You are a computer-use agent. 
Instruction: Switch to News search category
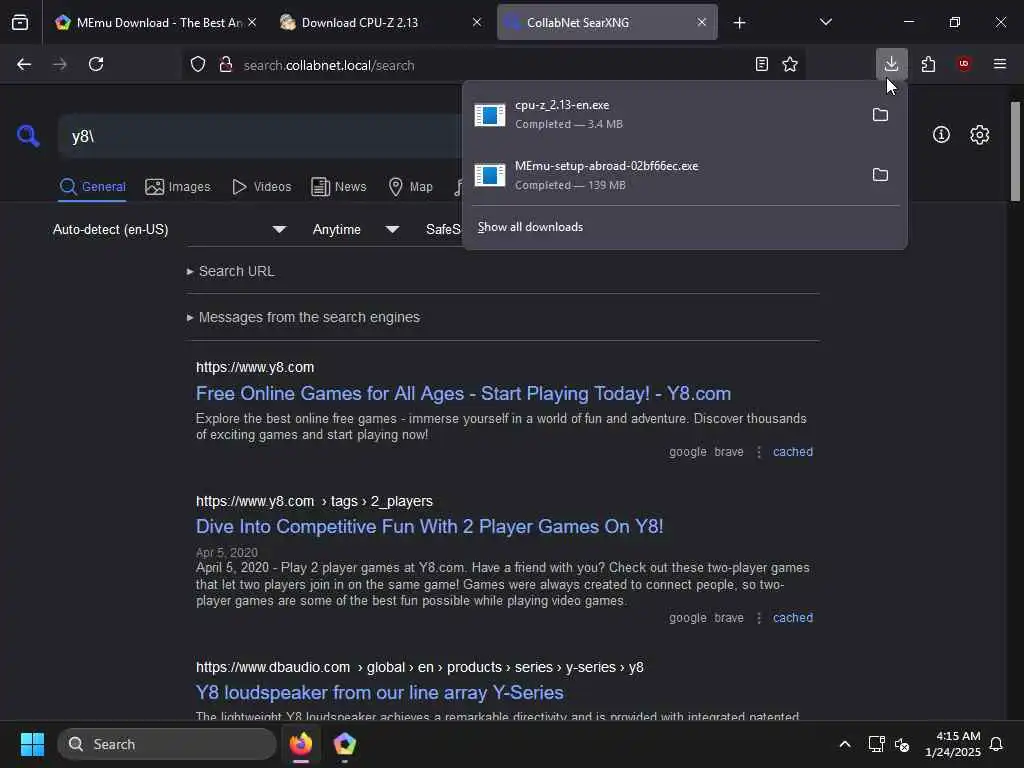point(339,187)
